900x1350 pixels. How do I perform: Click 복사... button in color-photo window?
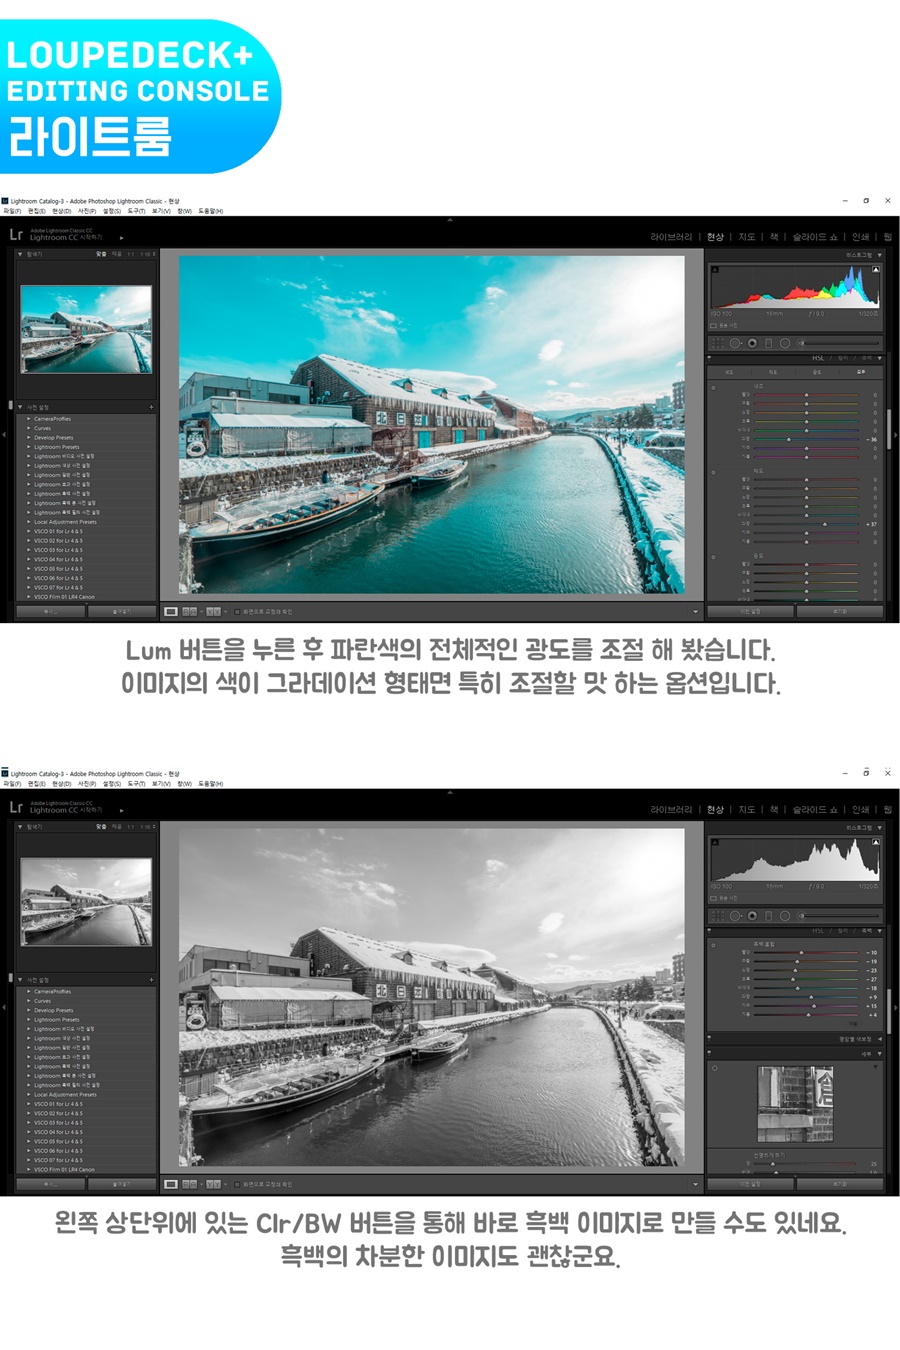pos(50,611)
